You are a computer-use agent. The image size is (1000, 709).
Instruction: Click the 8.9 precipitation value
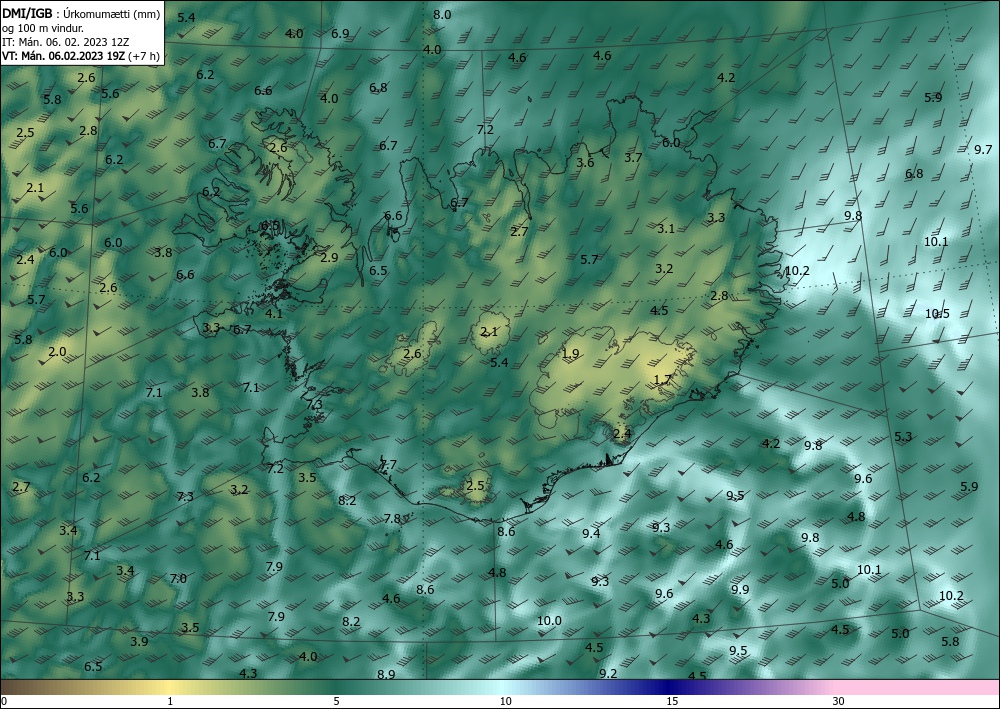pos(386,674)
